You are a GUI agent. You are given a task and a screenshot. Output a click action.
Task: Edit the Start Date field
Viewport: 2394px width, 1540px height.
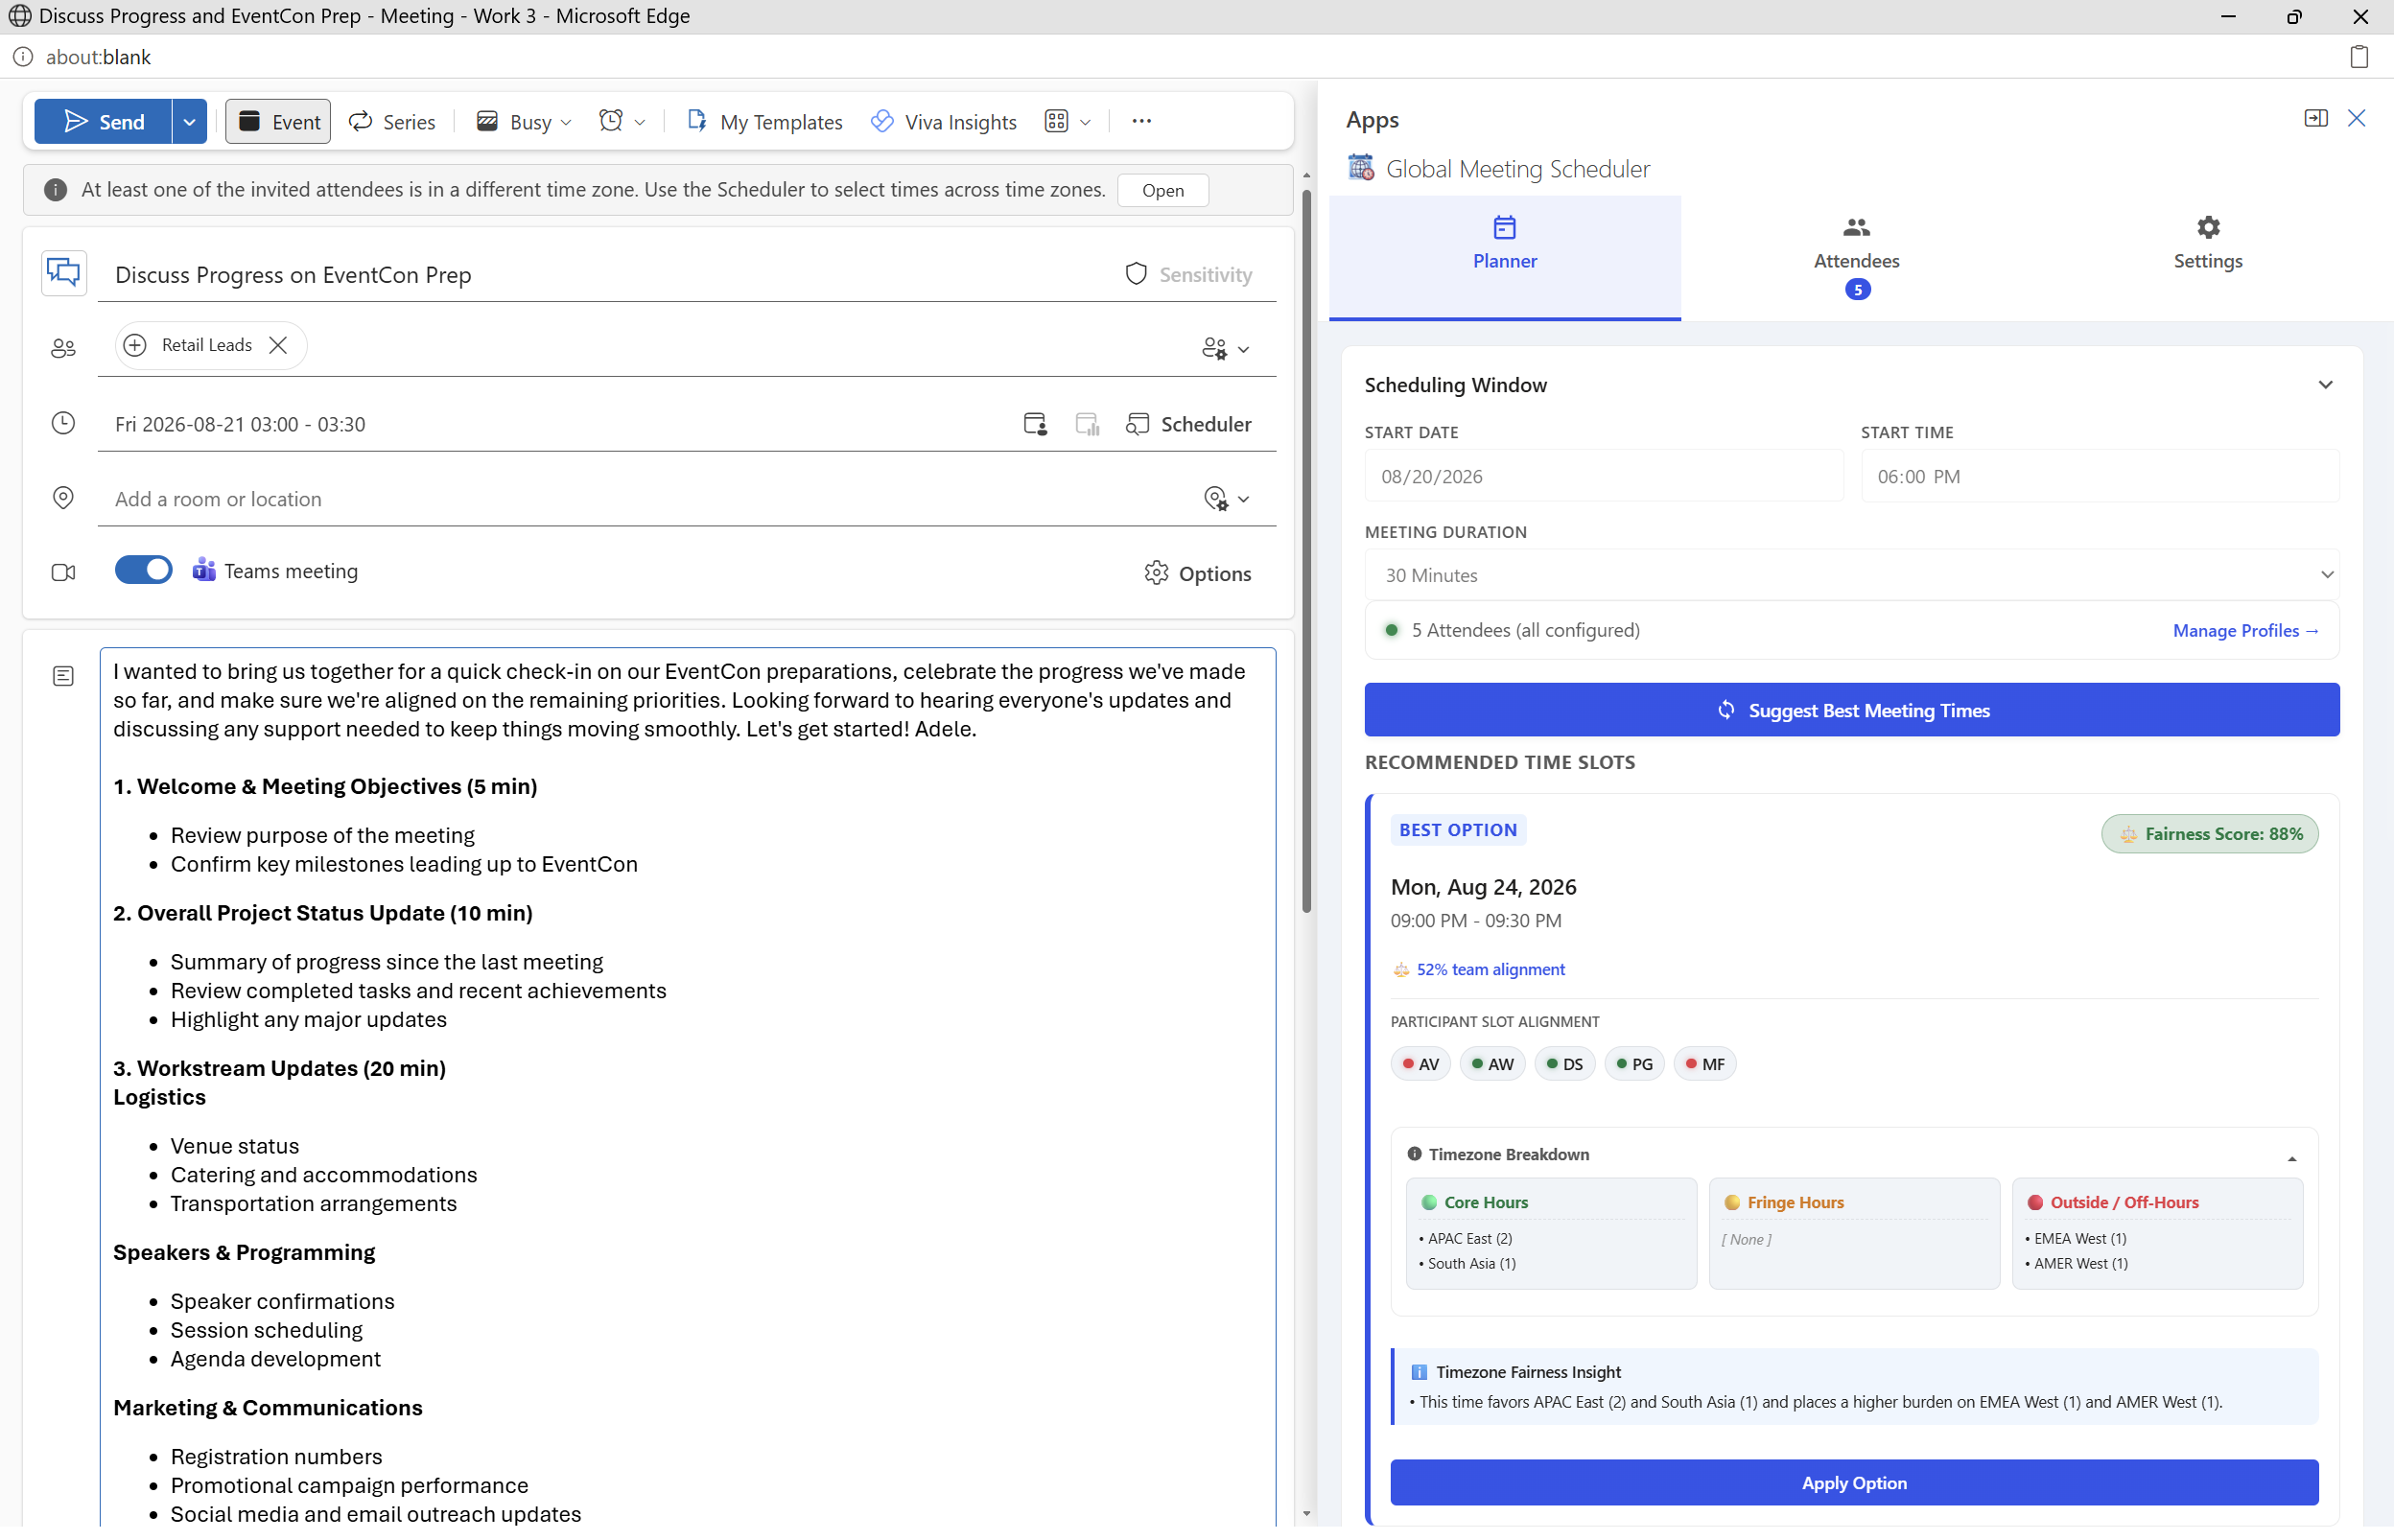[x=1604, y=476]
